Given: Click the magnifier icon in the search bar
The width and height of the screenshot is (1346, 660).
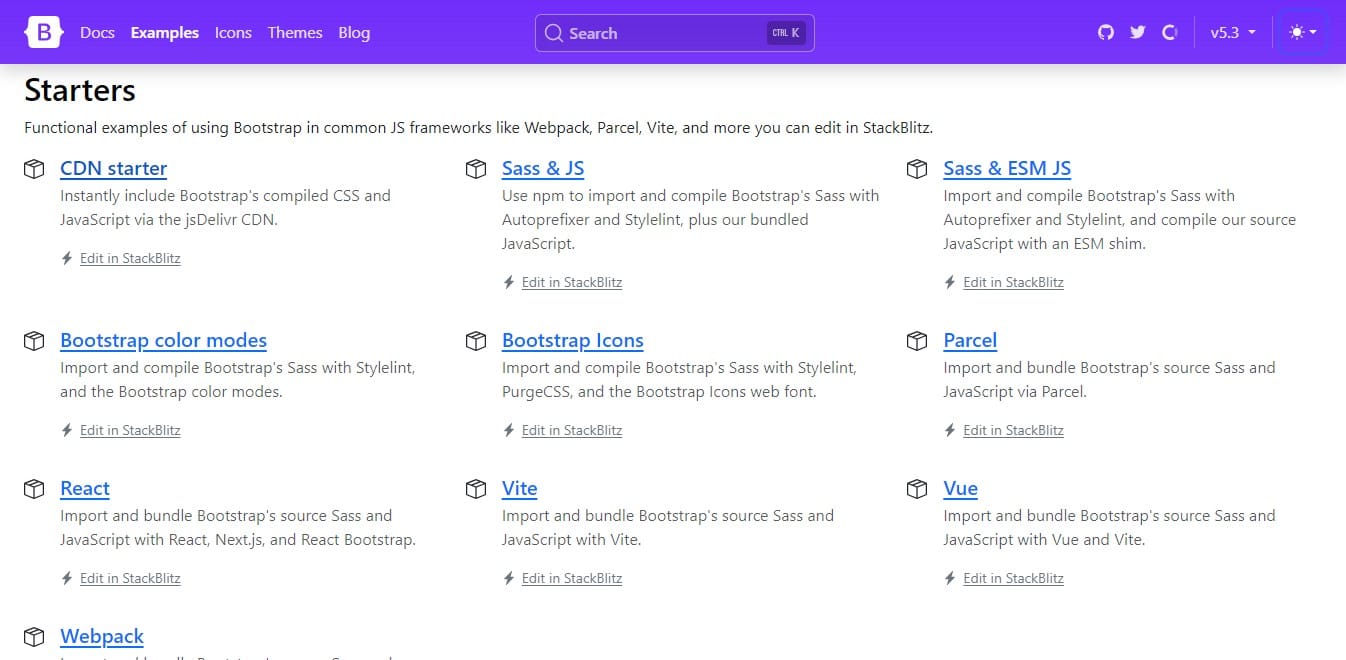Looking at the screenshot, I should click(553, 33).
